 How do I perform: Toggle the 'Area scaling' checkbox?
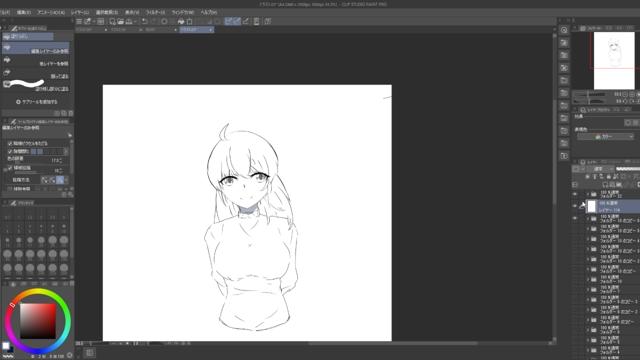point(10,168)
